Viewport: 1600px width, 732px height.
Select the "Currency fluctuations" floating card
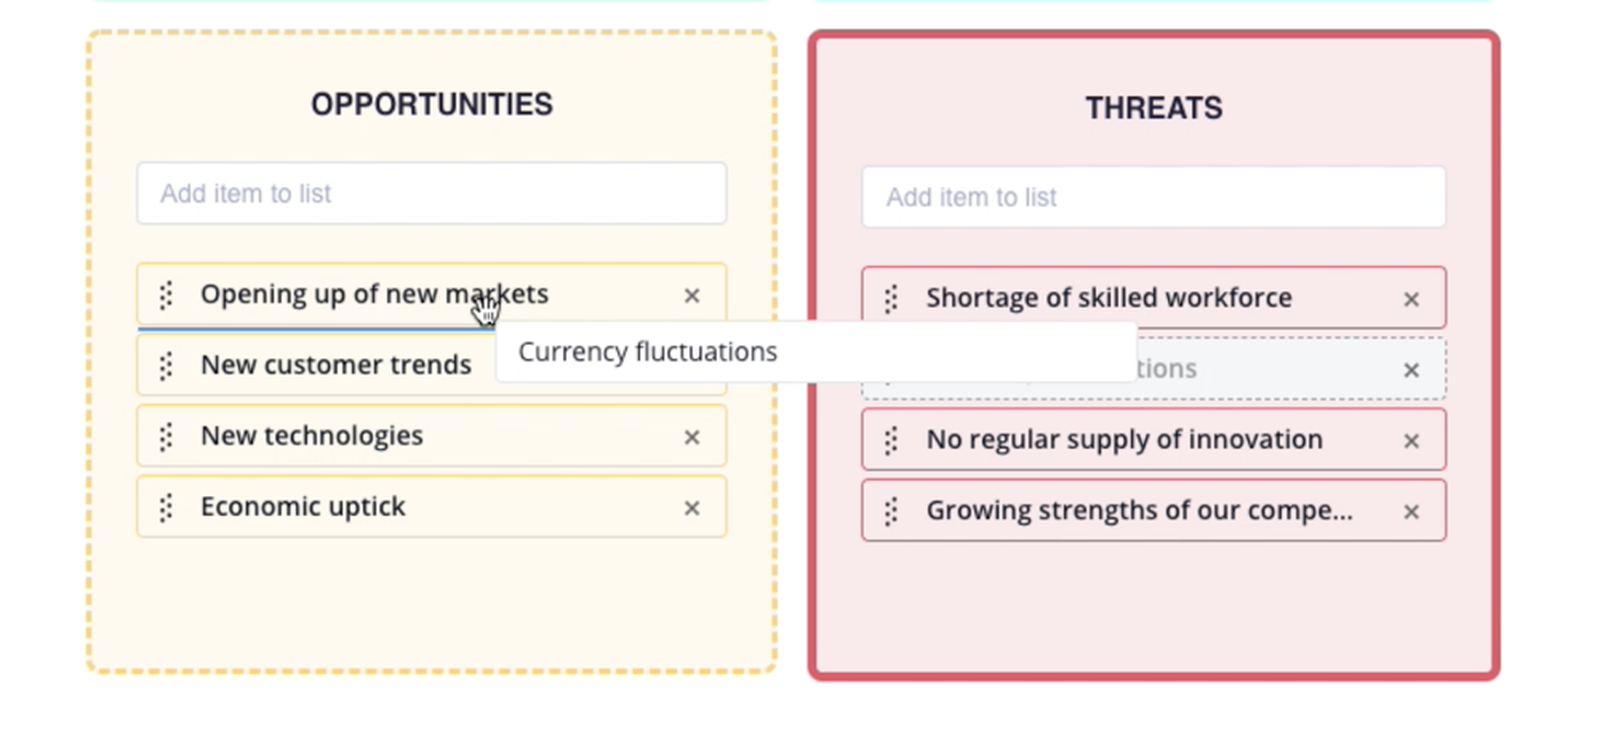pyautogui.click(x=648, y=352)
